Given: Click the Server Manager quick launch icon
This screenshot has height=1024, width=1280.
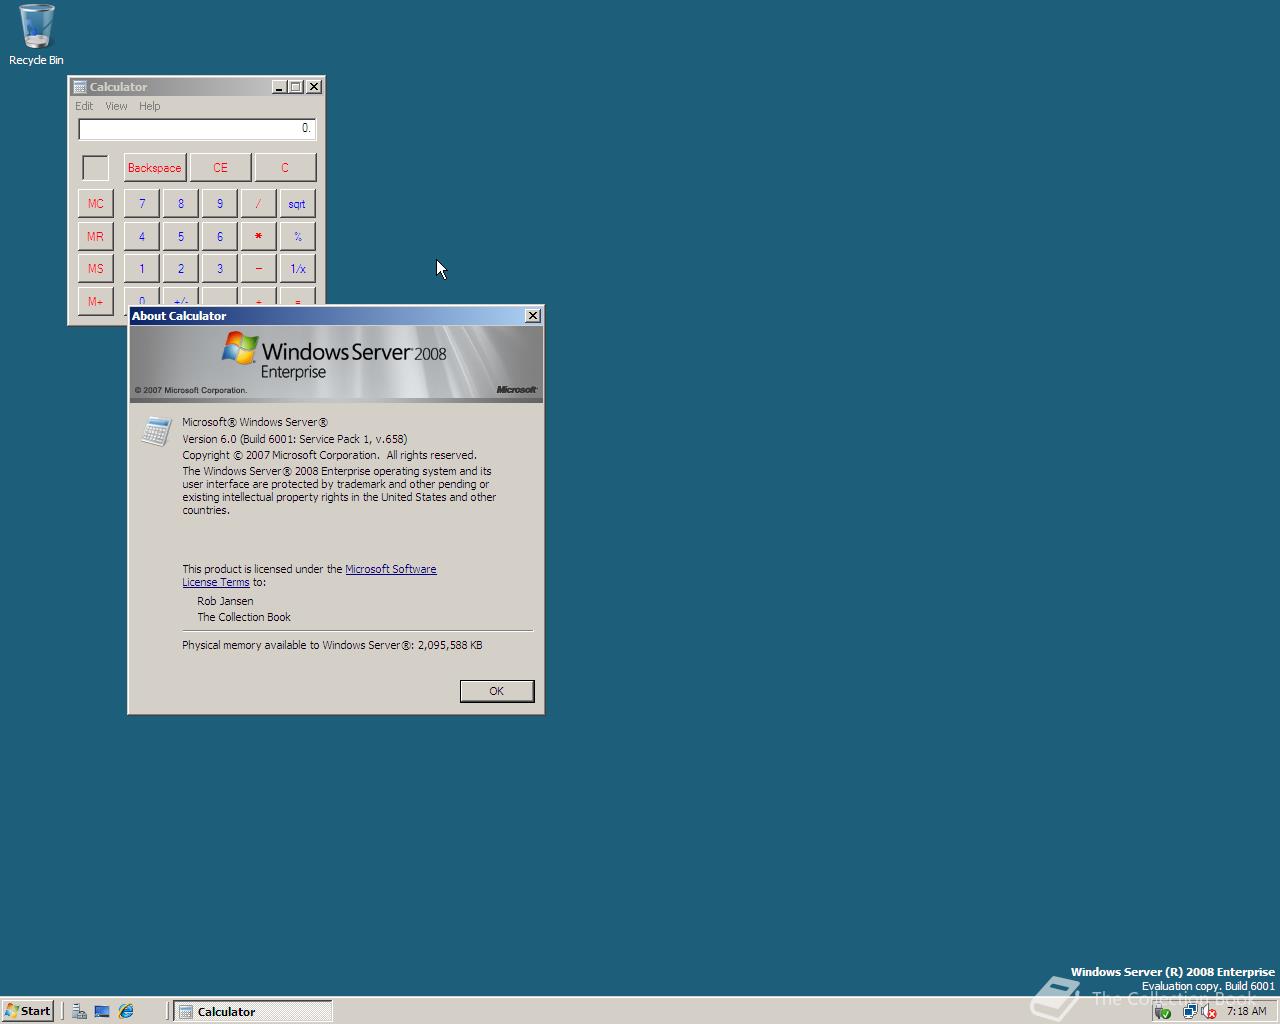Looking at the screenshot, I should coord(79,1011).
